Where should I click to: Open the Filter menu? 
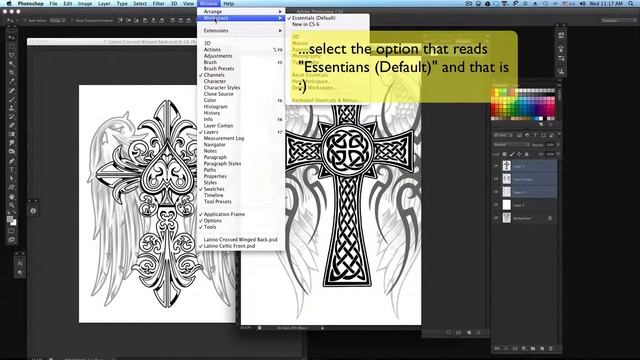[158, 3]
